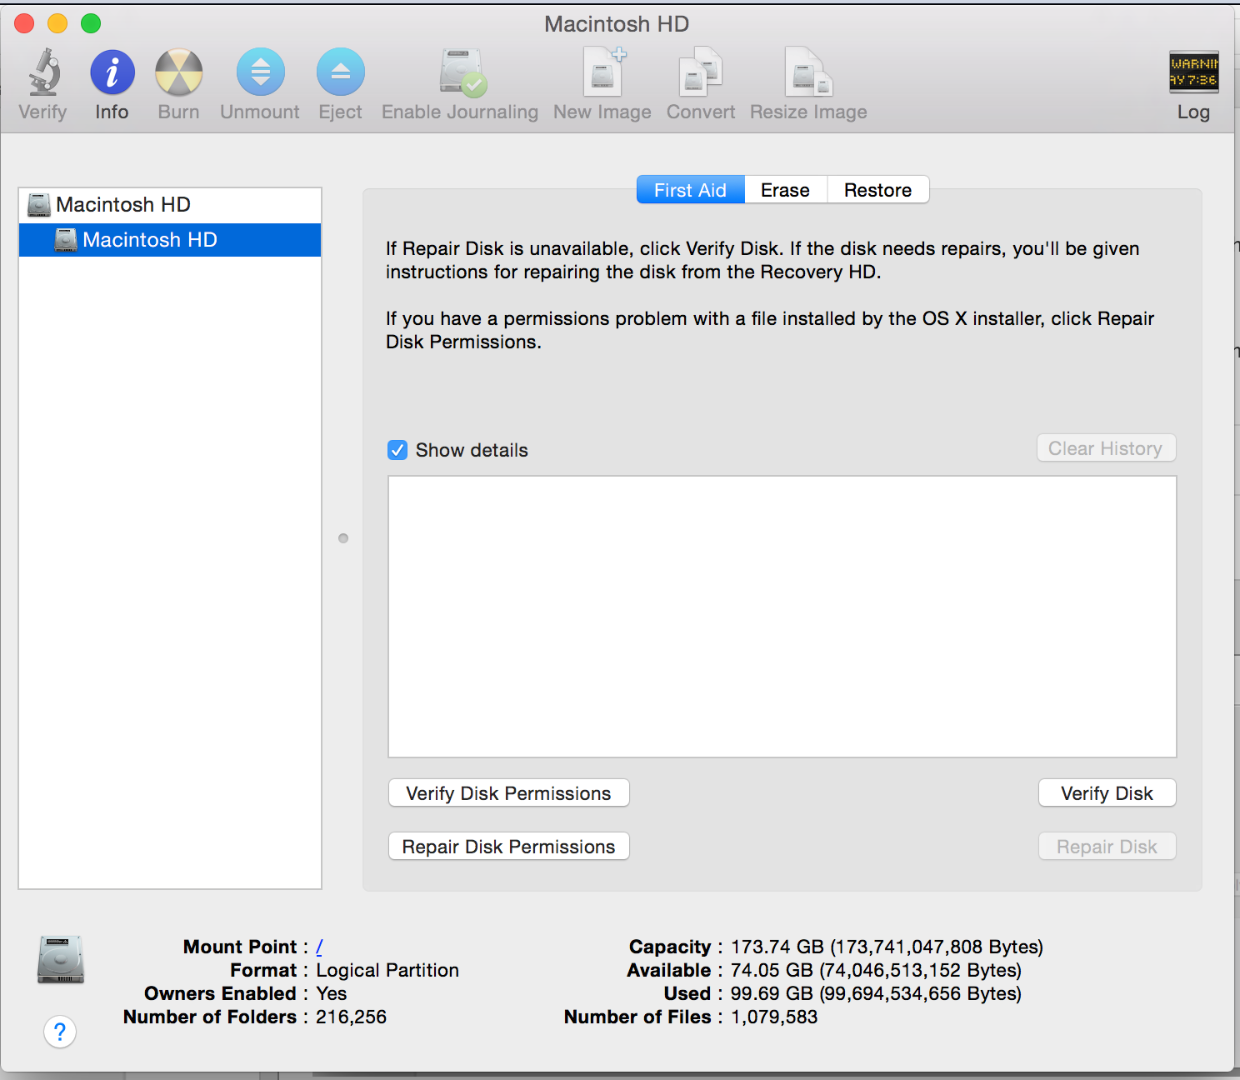Switch to the Erase tab
The height and width of the screenshot is (1080, 1240).
(785, 189)
